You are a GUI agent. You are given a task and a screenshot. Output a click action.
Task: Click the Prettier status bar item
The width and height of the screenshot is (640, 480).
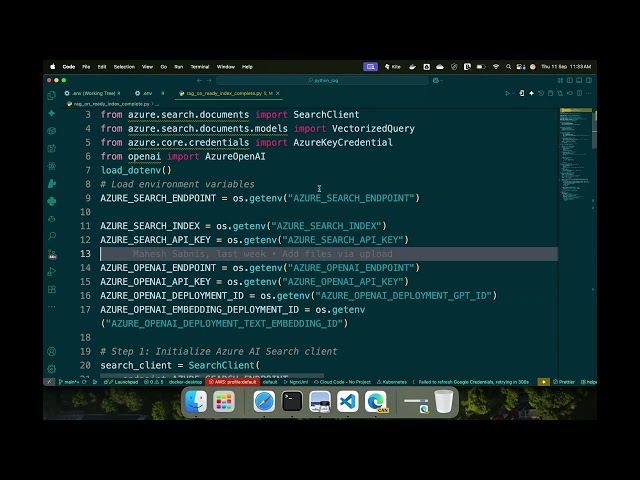point(564,382)
